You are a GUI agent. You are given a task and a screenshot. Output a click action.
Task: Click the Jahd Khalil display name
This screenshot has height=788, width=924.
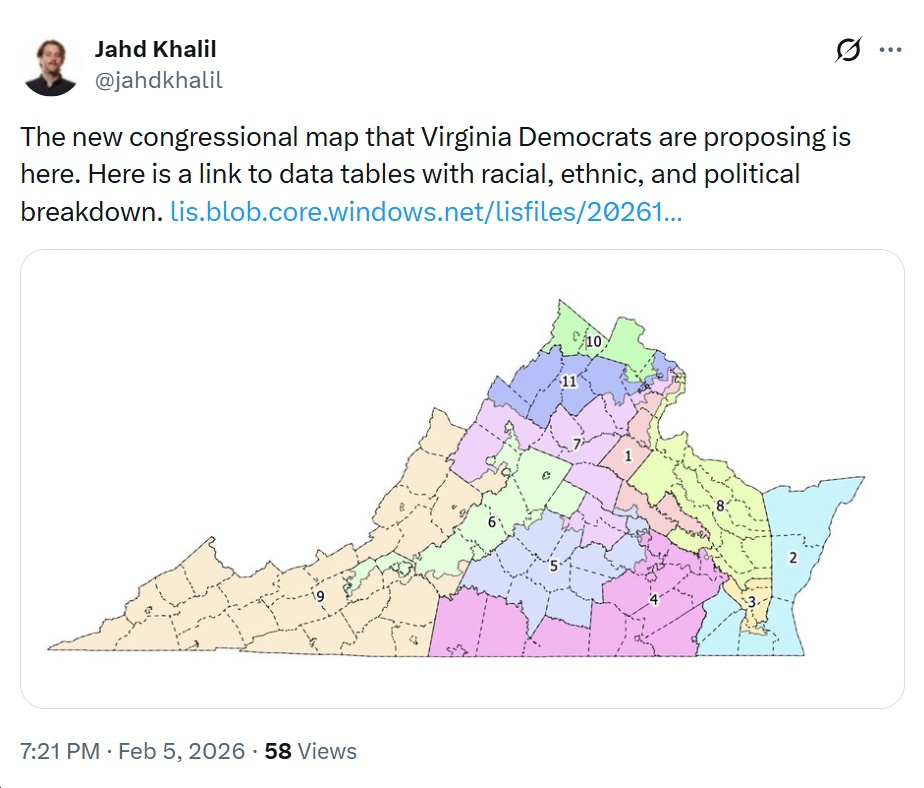pos(155,49)
